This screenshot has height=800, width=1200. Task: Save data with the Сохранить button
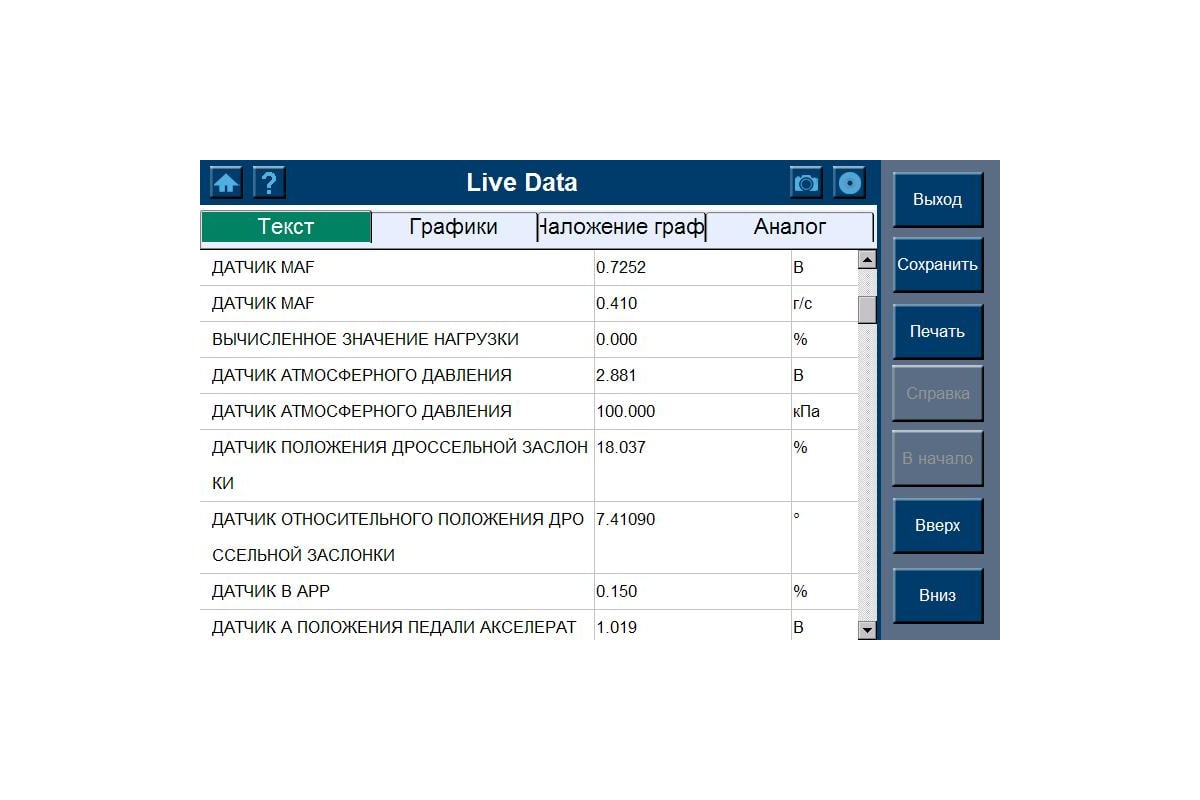(x=938, y=265)
